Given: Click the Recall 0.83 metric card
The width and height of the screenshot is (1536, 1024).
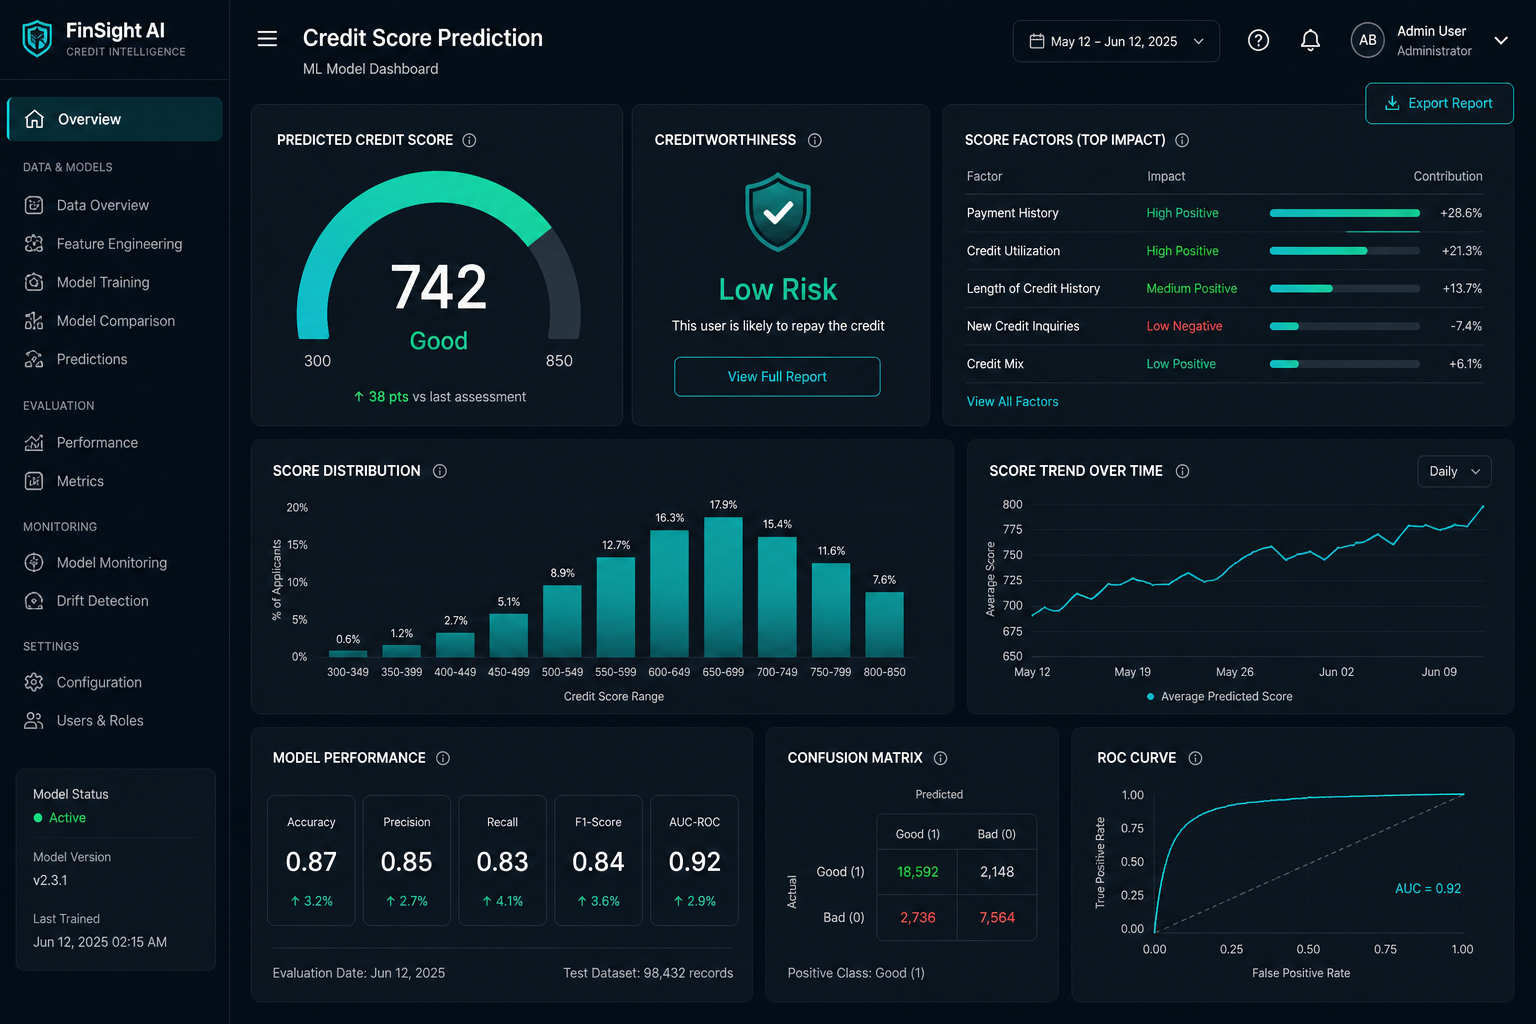Looking at the screenshot, I should (502, 860).
